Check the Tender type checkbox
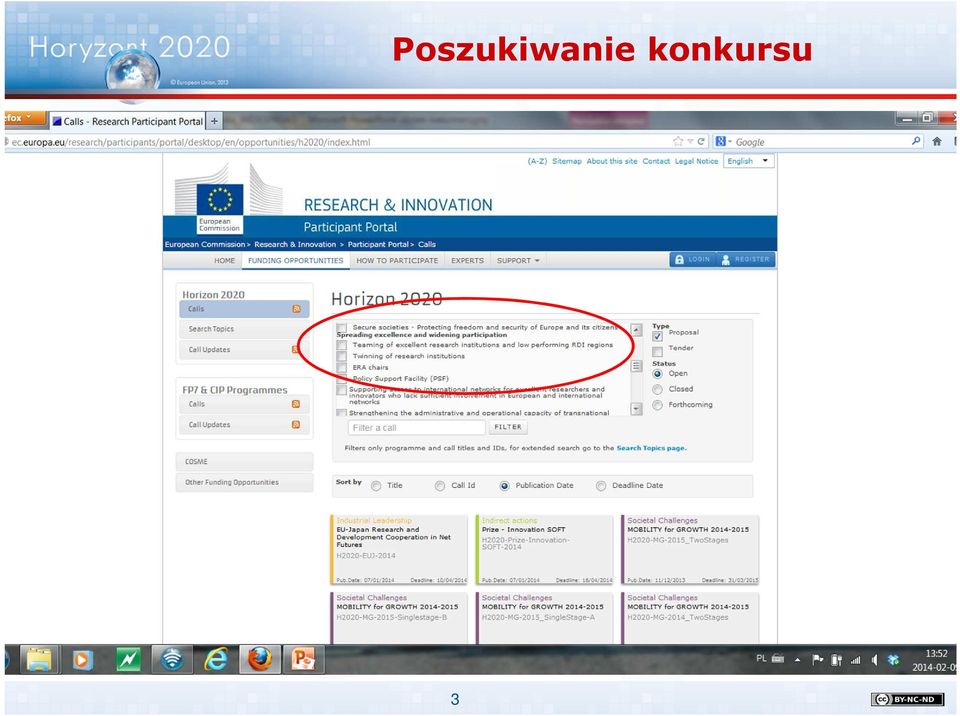This screenshot has width=960, height=716. click(658, 352)
